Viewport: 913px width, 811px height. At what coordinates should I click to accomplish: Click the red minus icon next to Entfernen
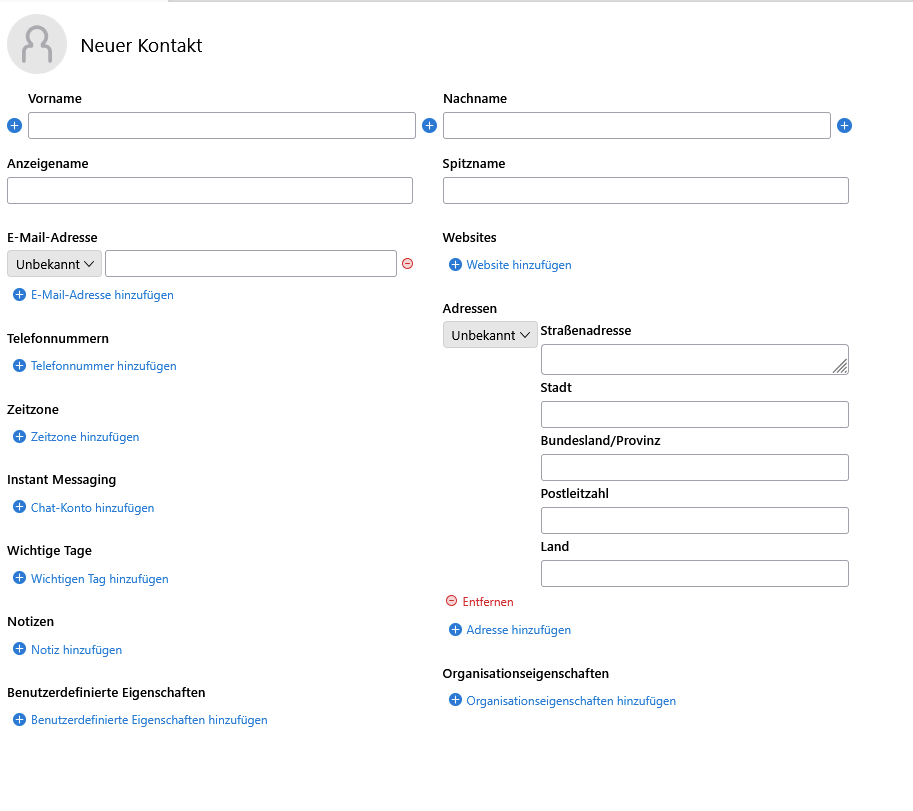coord(451,601)
